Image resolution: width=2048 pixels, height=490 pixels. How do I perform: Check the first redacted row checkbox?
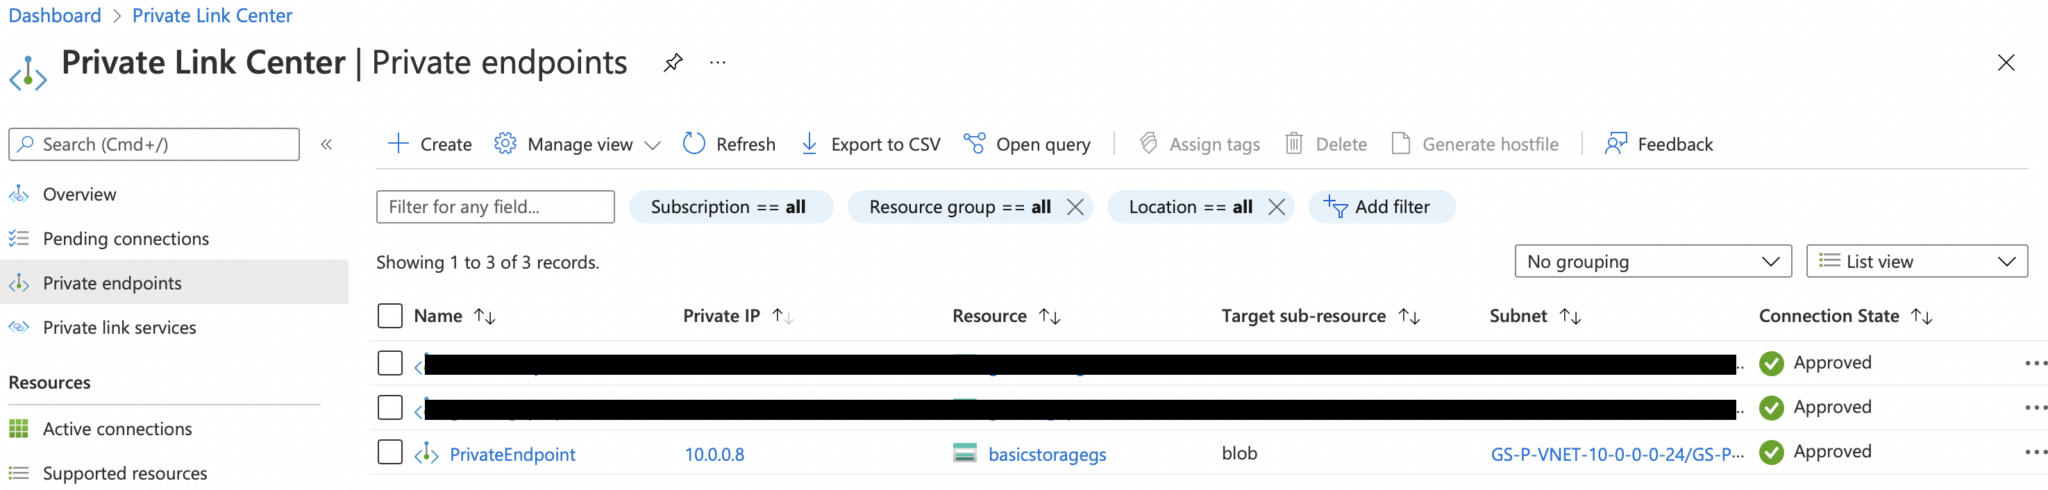pyautogui.click(x=390, y=363)
